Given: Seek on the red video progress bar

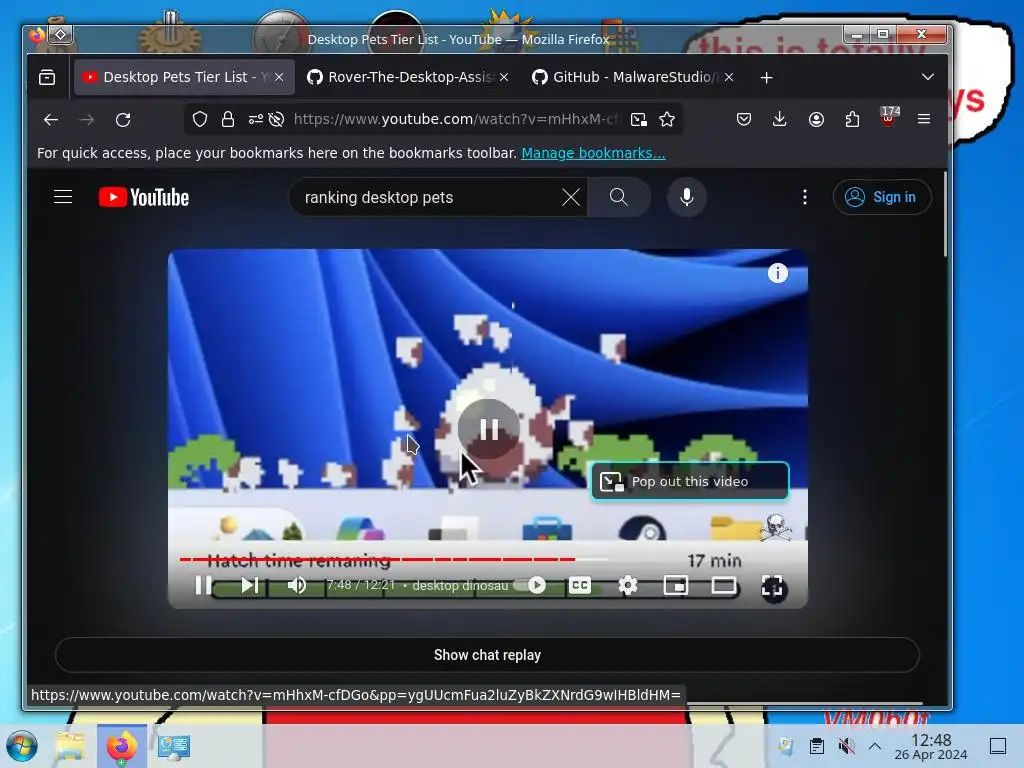Looking at the screenshot, I should (393, 559).
